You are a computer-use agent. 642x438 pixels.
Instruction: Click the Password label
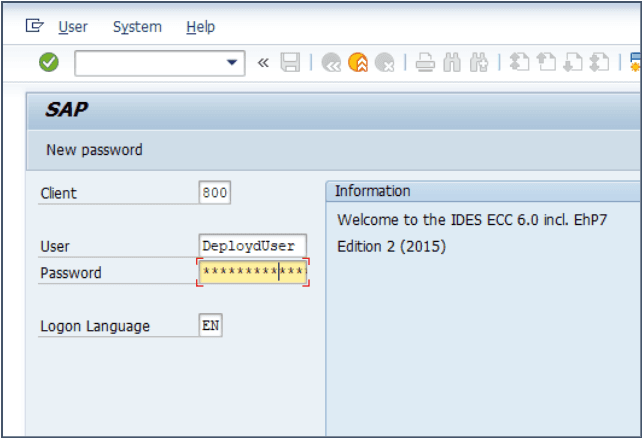[71, 273]
